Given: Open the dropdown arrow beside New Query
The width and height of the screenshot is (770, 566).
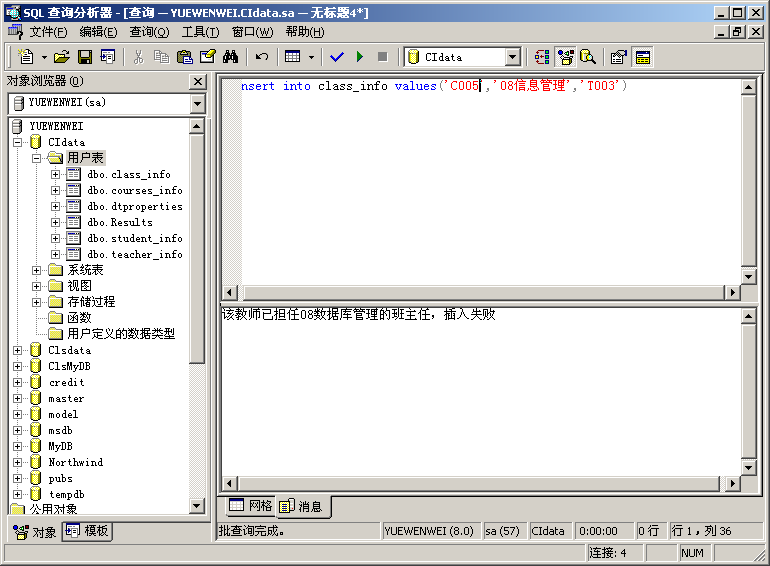Looking at the screenshot, I should [x=44, y=57].
